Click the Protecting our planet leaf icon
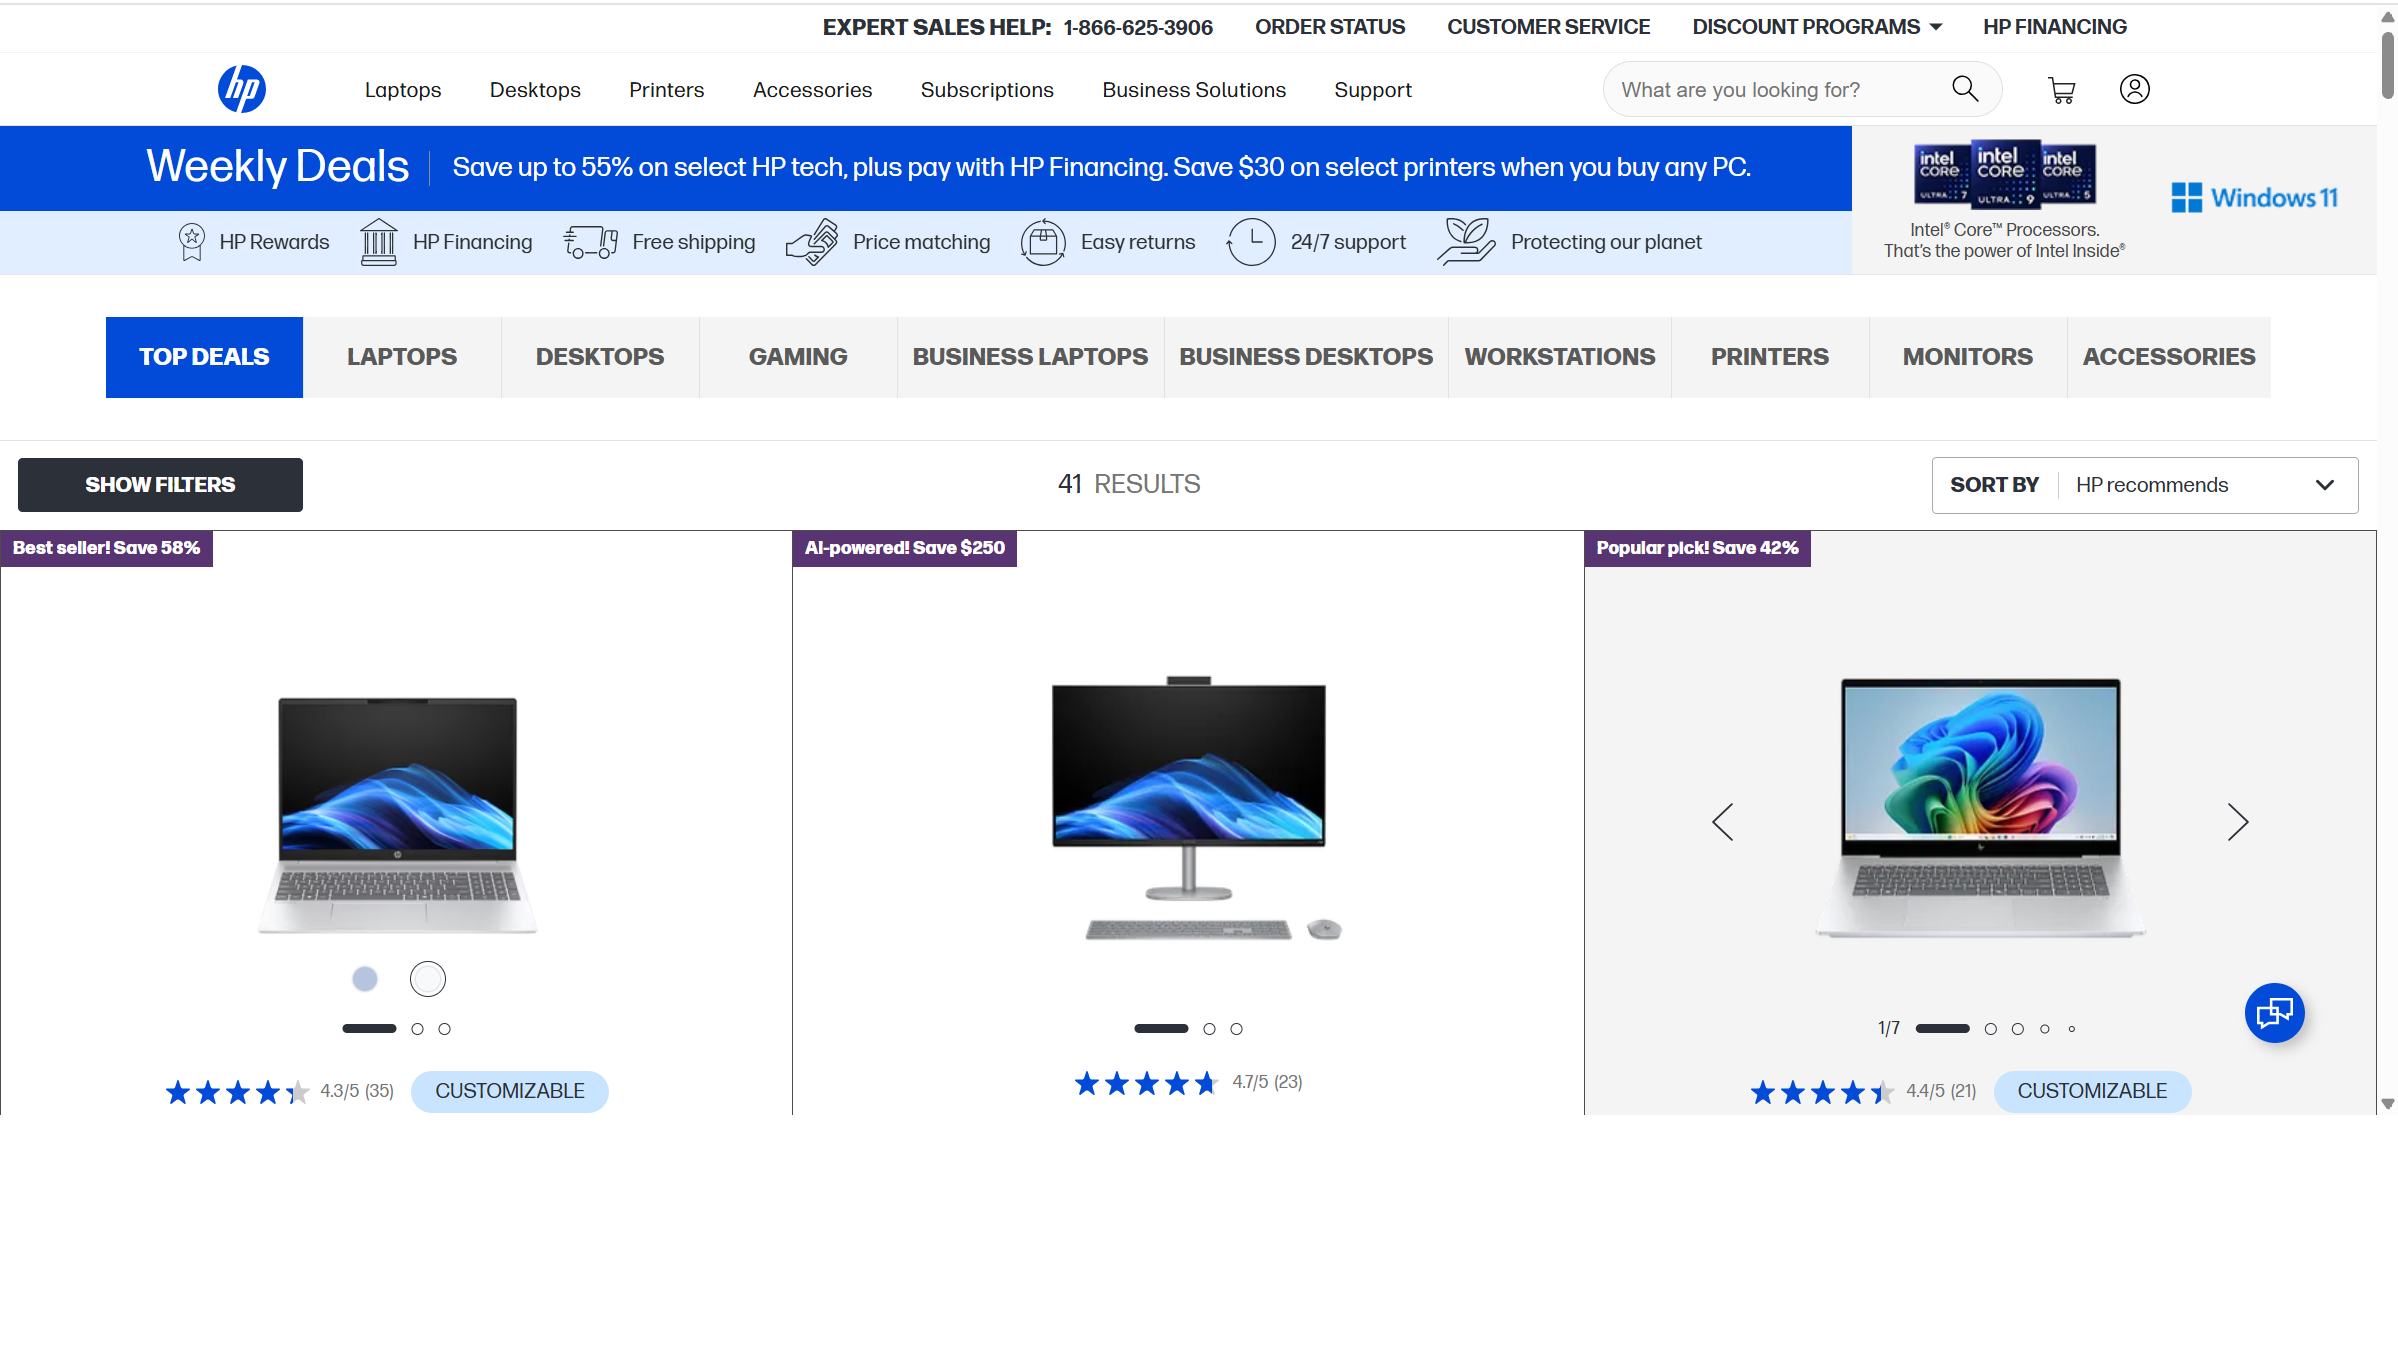Screen dimensions: 2398x1360 point(1466,242)
